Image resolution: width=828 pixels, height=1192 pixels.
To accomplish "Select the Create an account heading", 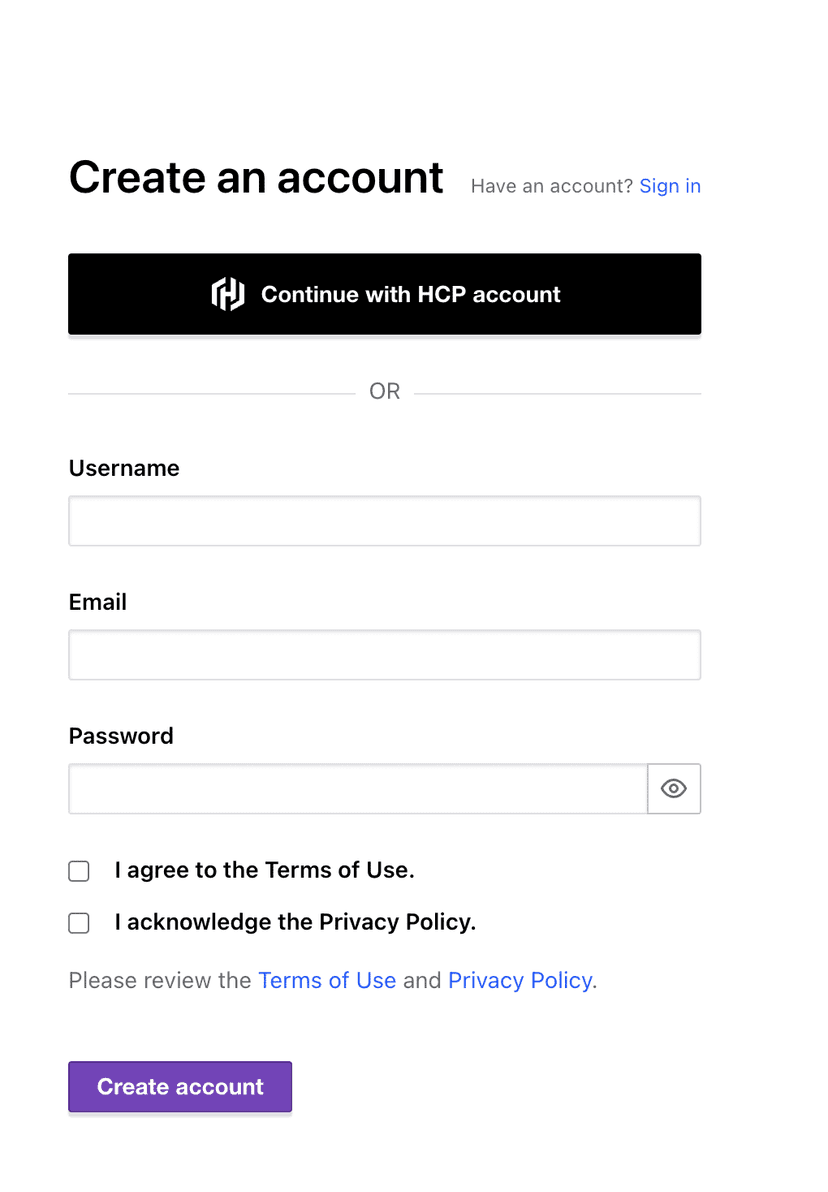I will coord(256,177).
